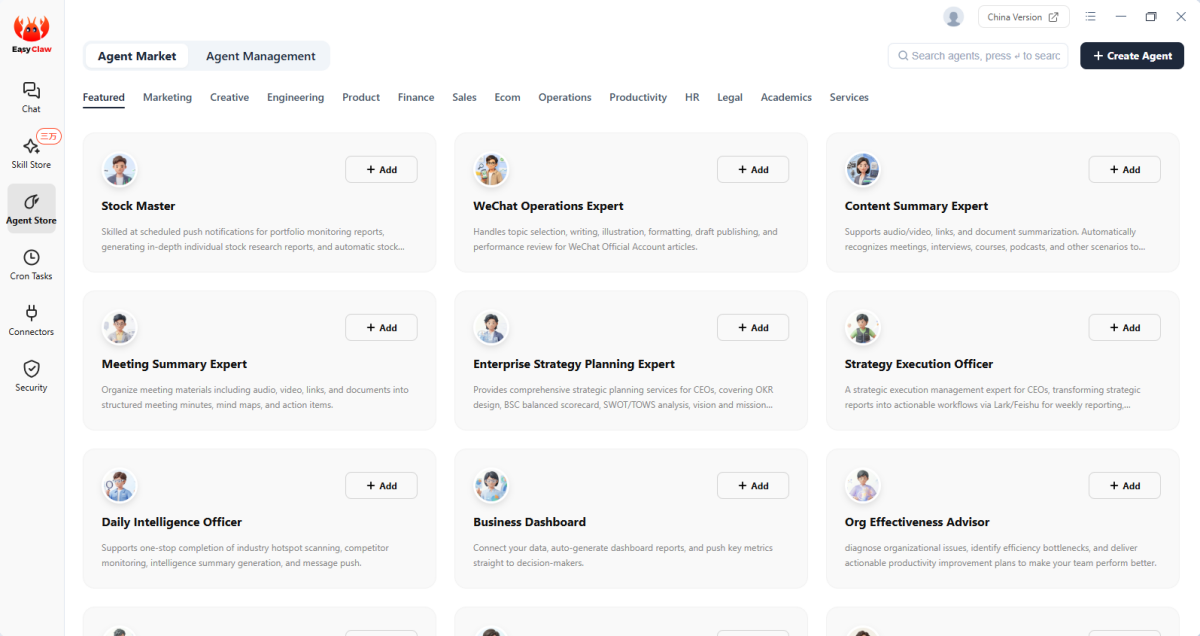The width and height of the screenshot is (1200, 636).
Task: Select the Agent Store sidebar icon
Action: (31, 202)
